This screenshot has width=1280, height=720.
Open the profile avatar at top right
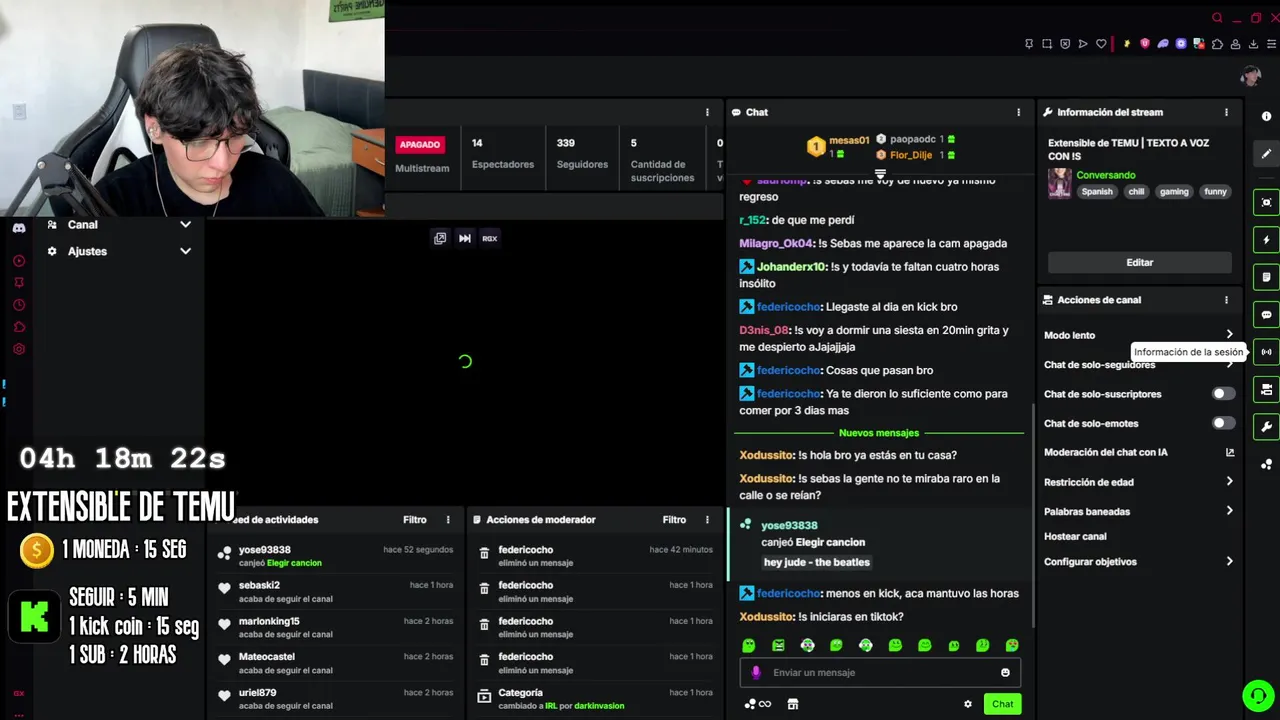(x=1250, y=76)
